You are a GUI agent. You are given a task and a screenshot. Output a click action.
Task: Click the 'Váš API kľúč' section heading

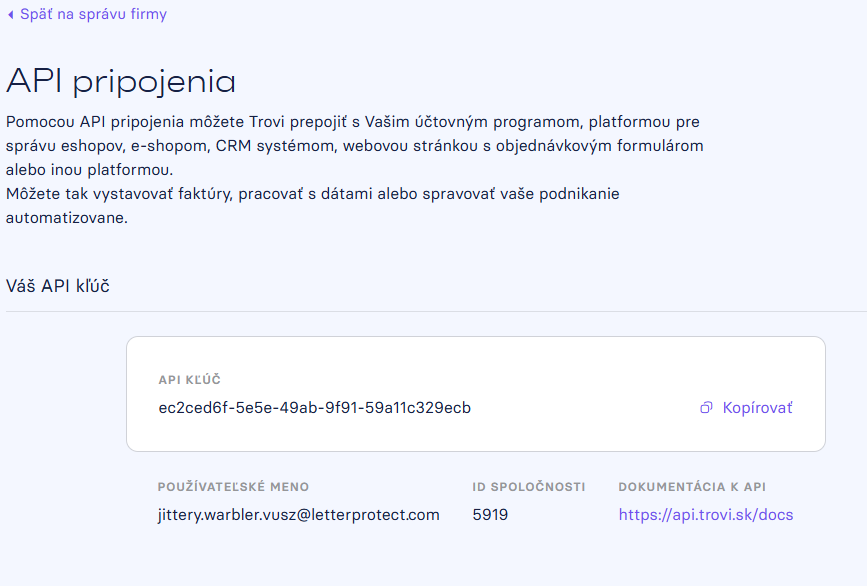[x=58, y=286]
